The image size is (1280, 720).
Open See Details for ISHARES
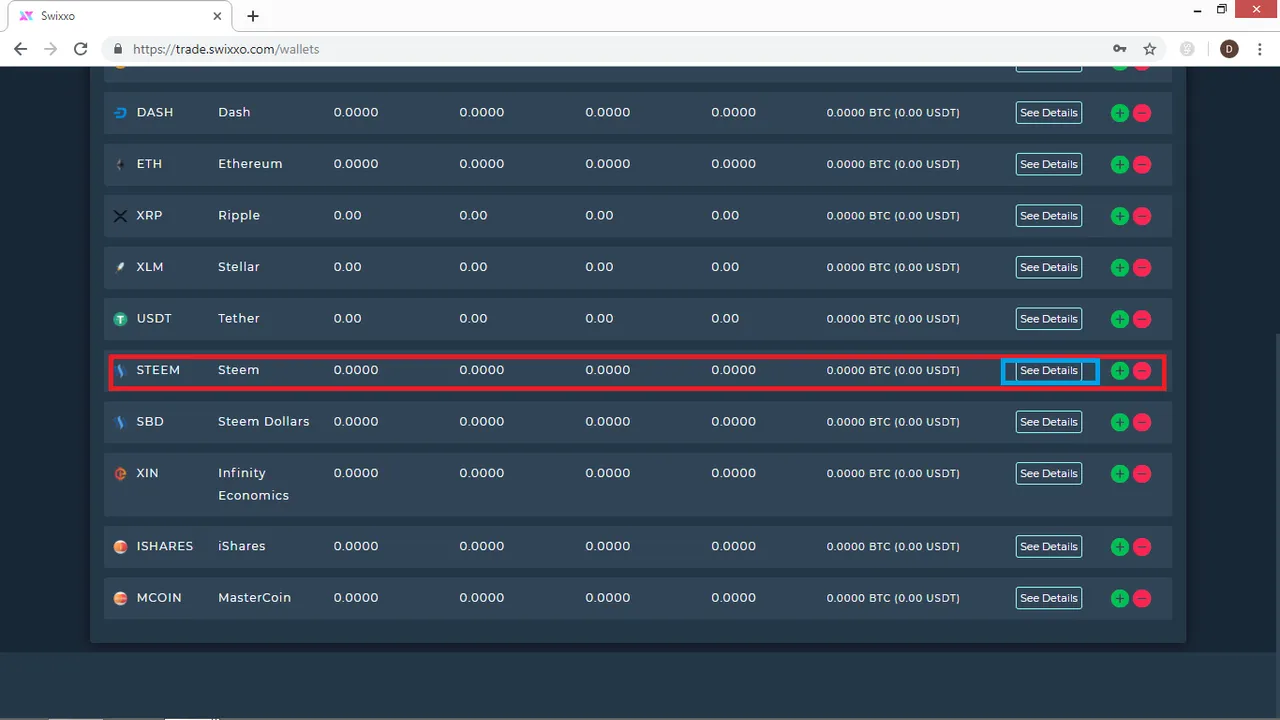coord(1049,547)
